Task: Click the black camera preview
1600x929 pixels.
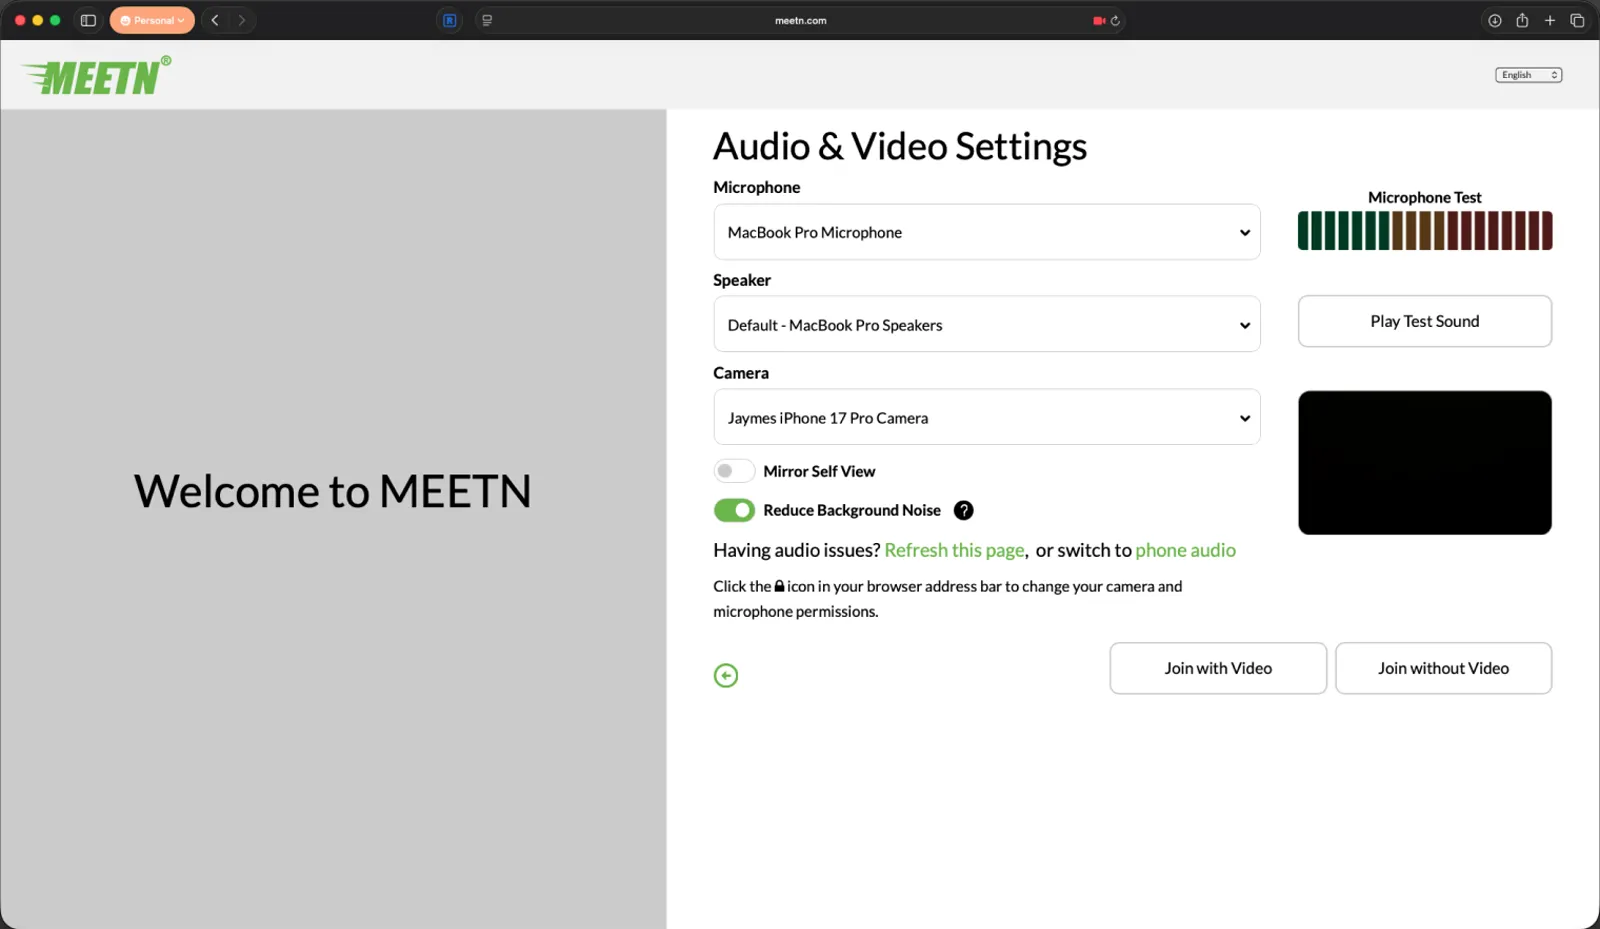Action: click(x=1425, y=463)
